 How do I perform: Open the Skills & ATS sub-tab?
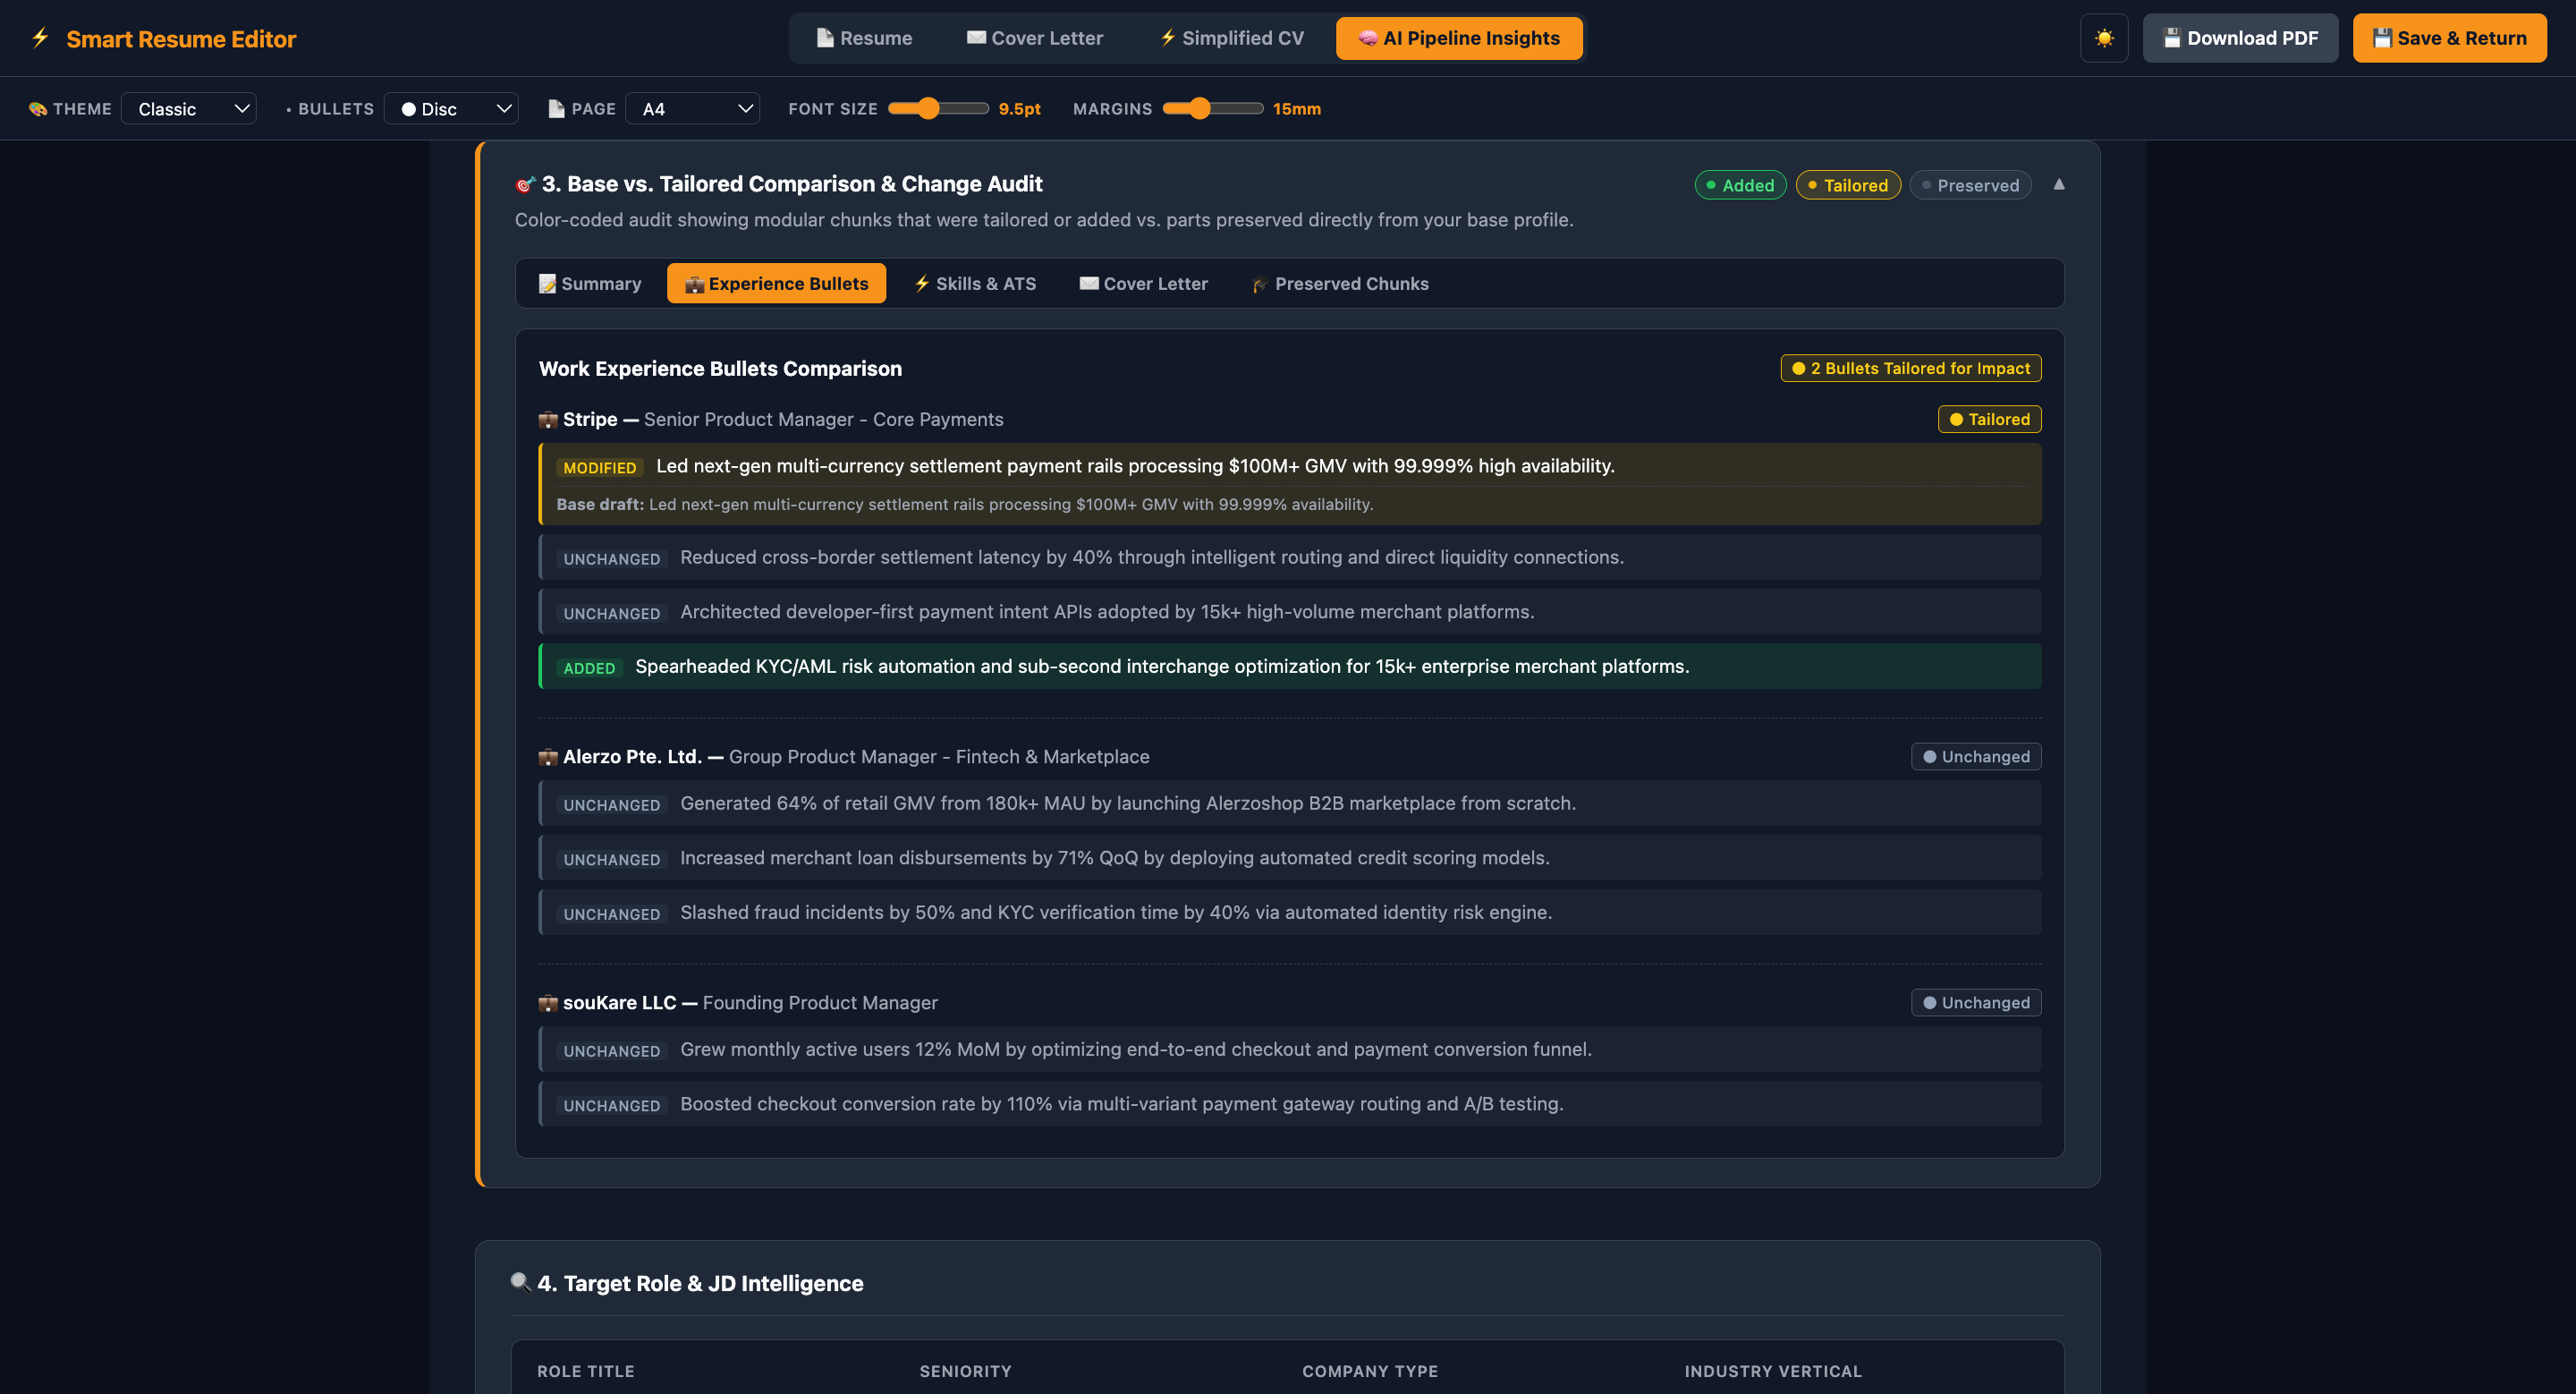point(975,283)
